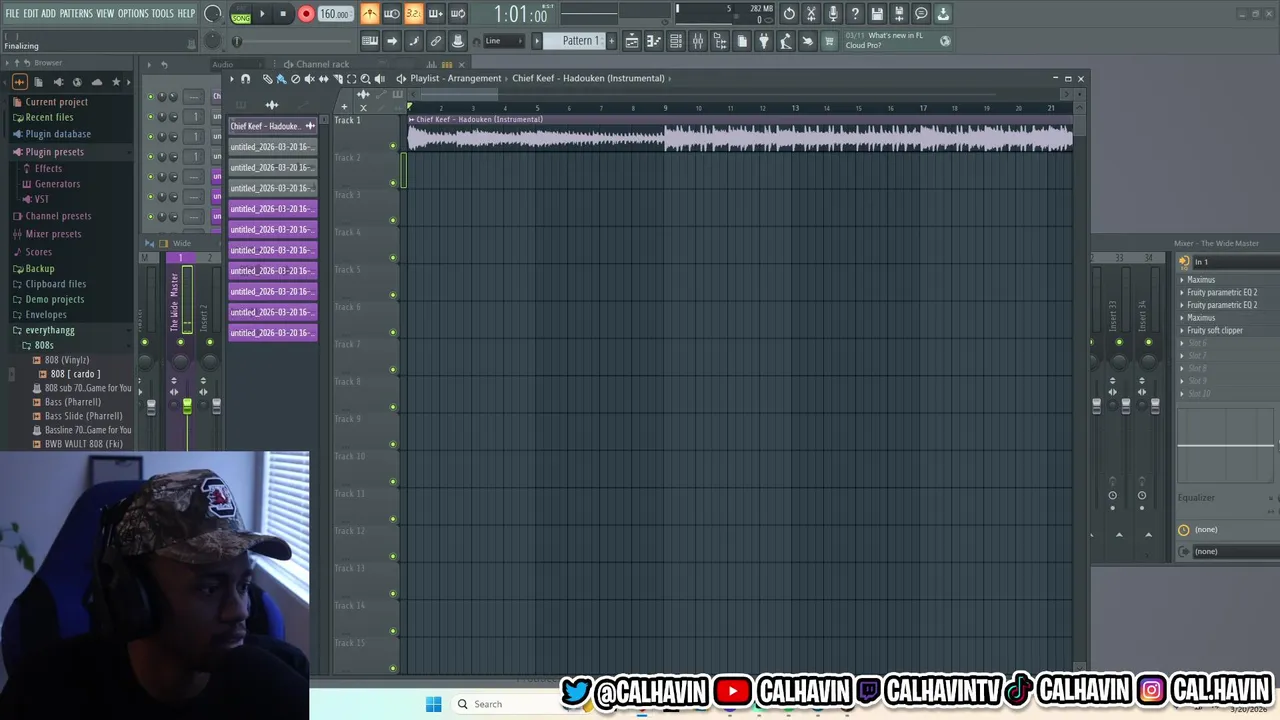This screenshot has width=1280, height=720.
Task: Switch the PAT/SONG mode button
Action: [241, 14]
